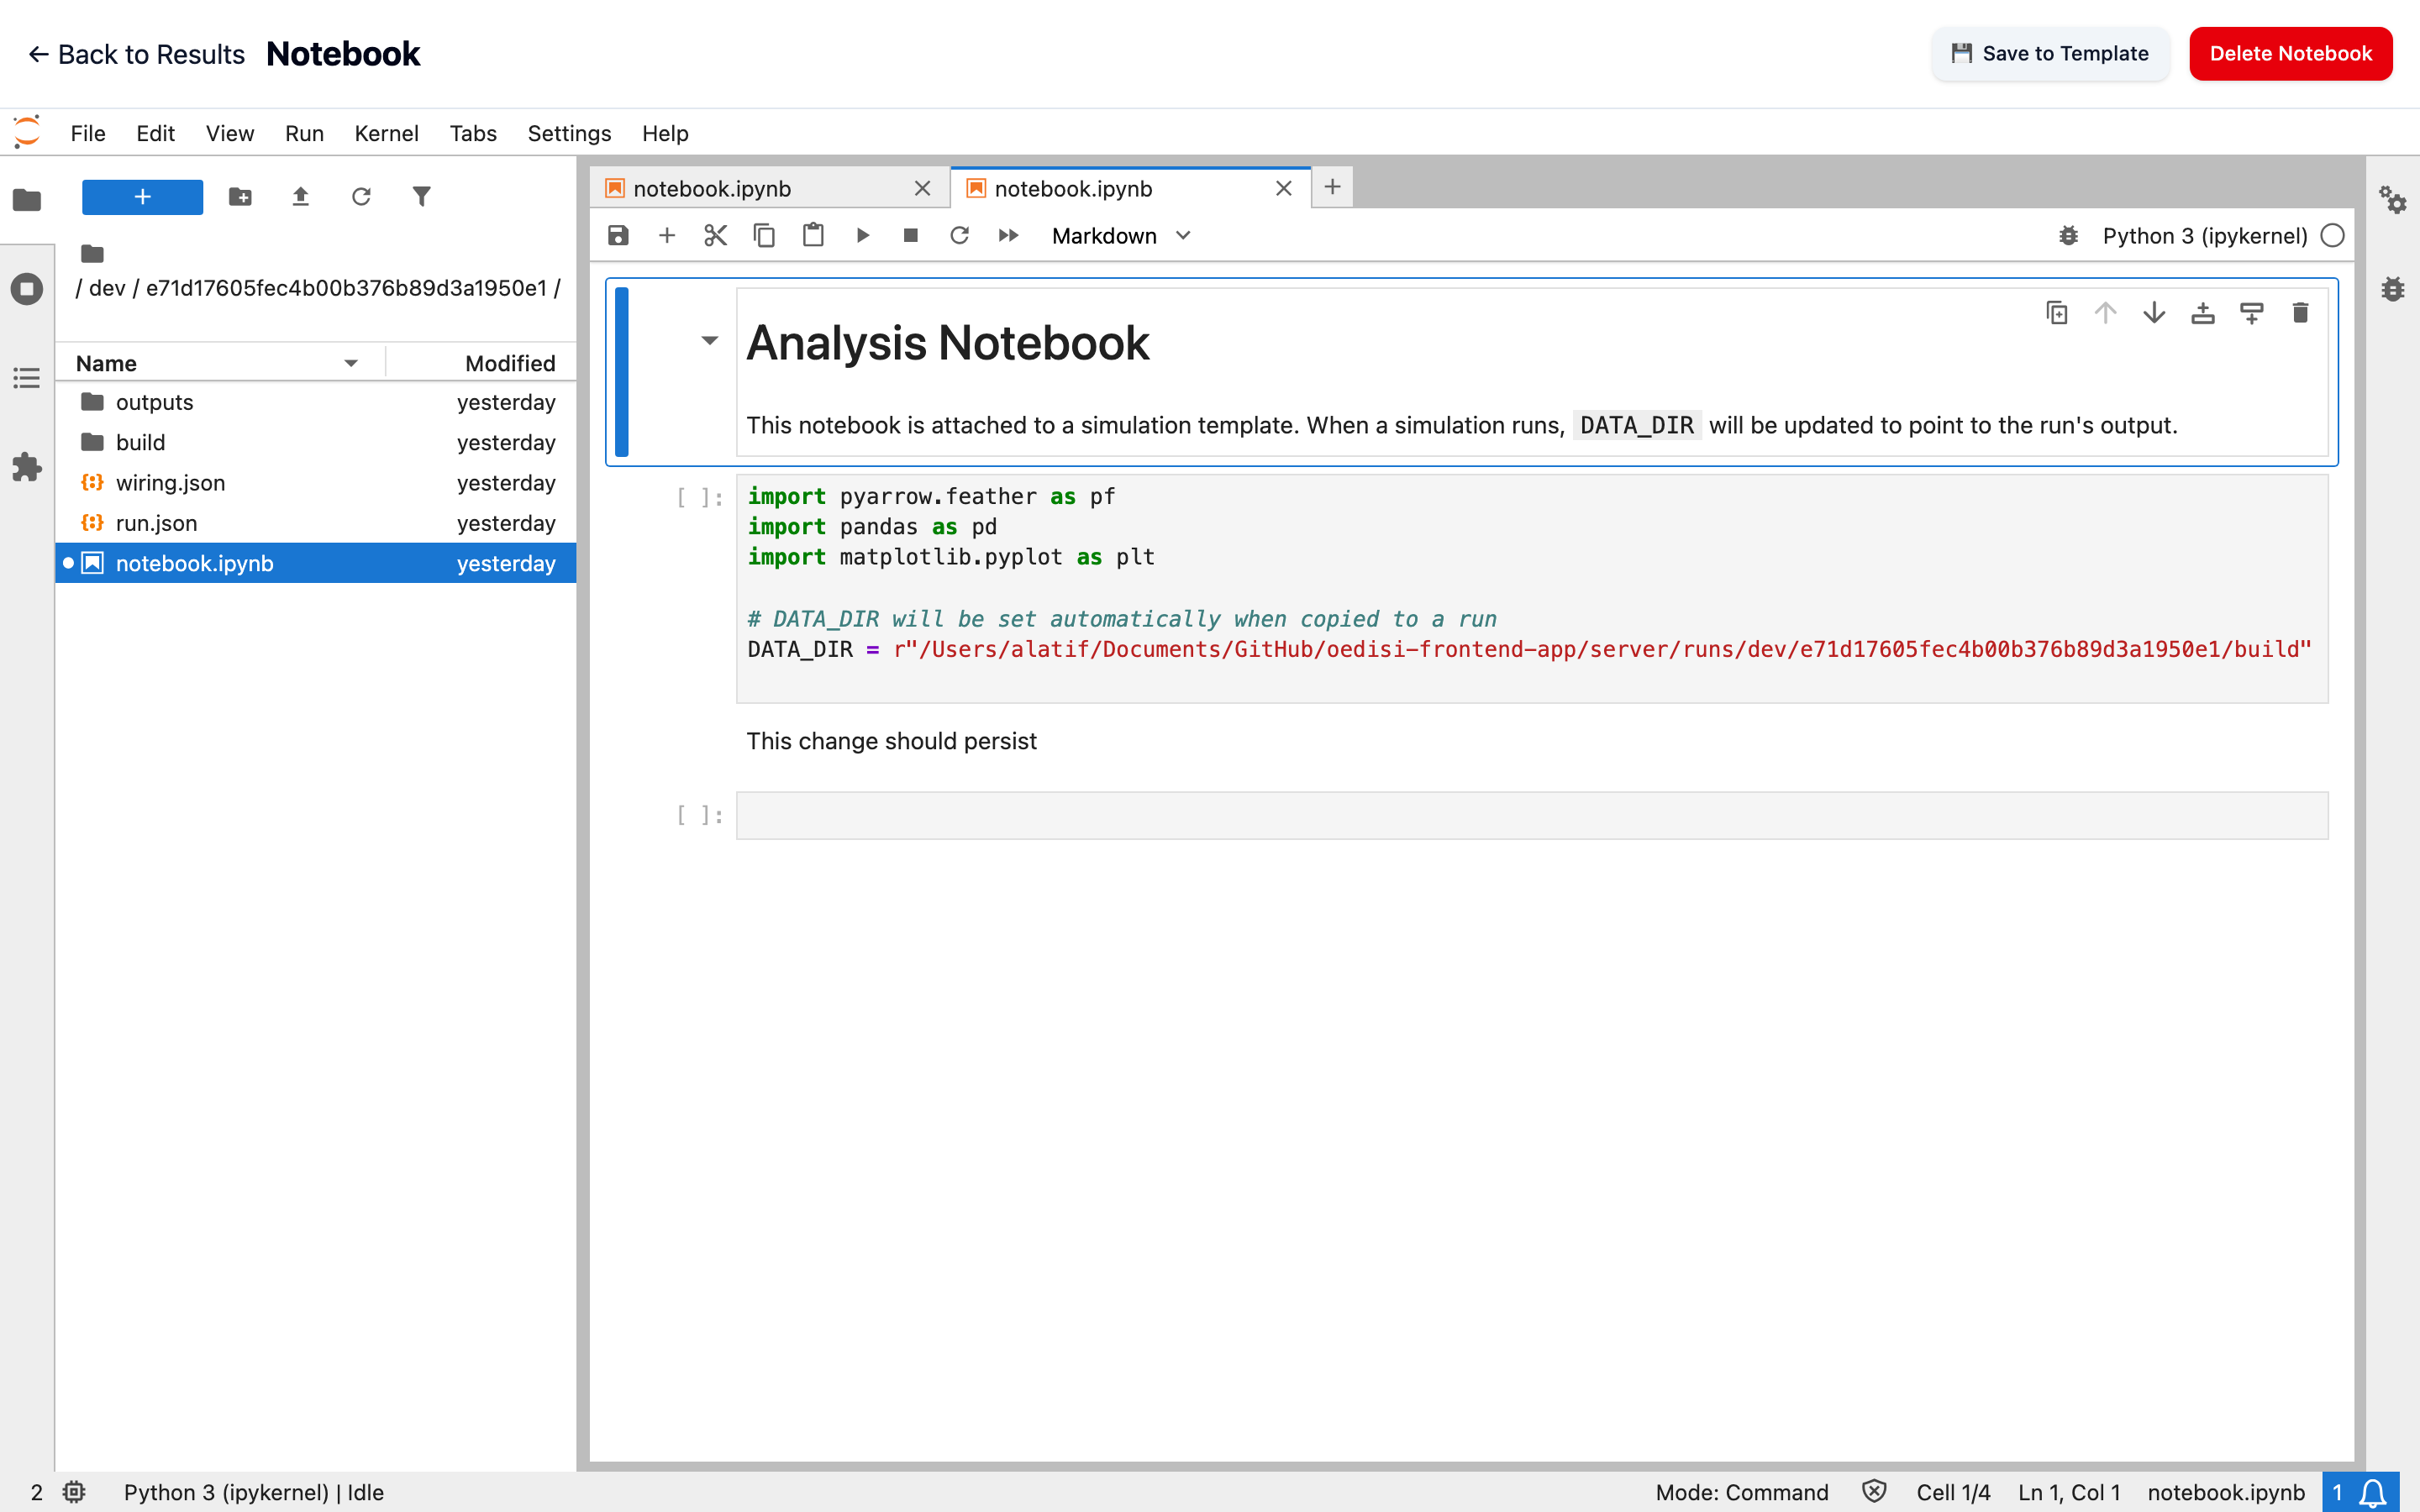
Task: Open a new launcher tab with plus
Action: [1332, 187]
